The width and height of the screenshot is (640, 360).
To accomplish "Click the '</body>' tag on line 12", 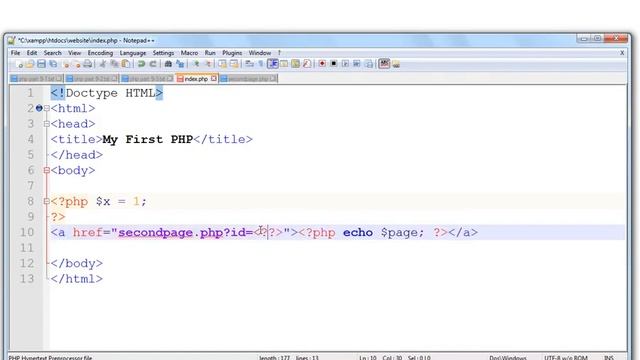I will click(x=76, y=263).
